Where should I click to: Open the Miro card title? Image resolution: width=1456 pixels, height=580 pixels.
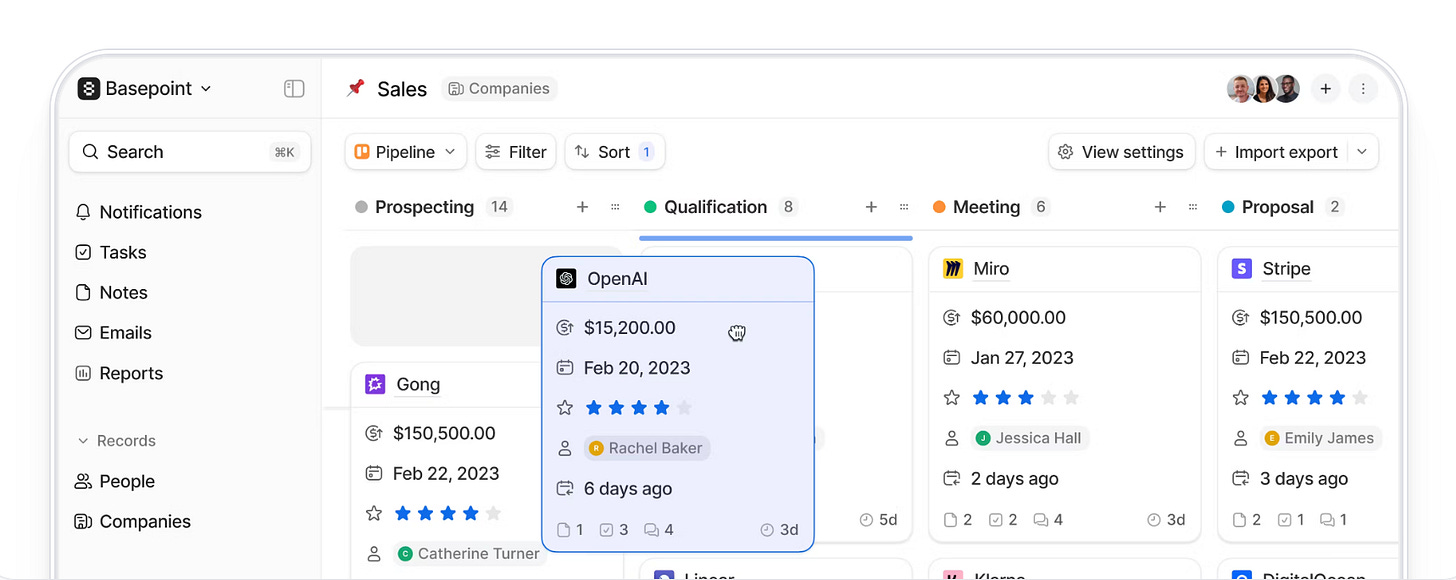pyautogui.click(x=991, y=269)
